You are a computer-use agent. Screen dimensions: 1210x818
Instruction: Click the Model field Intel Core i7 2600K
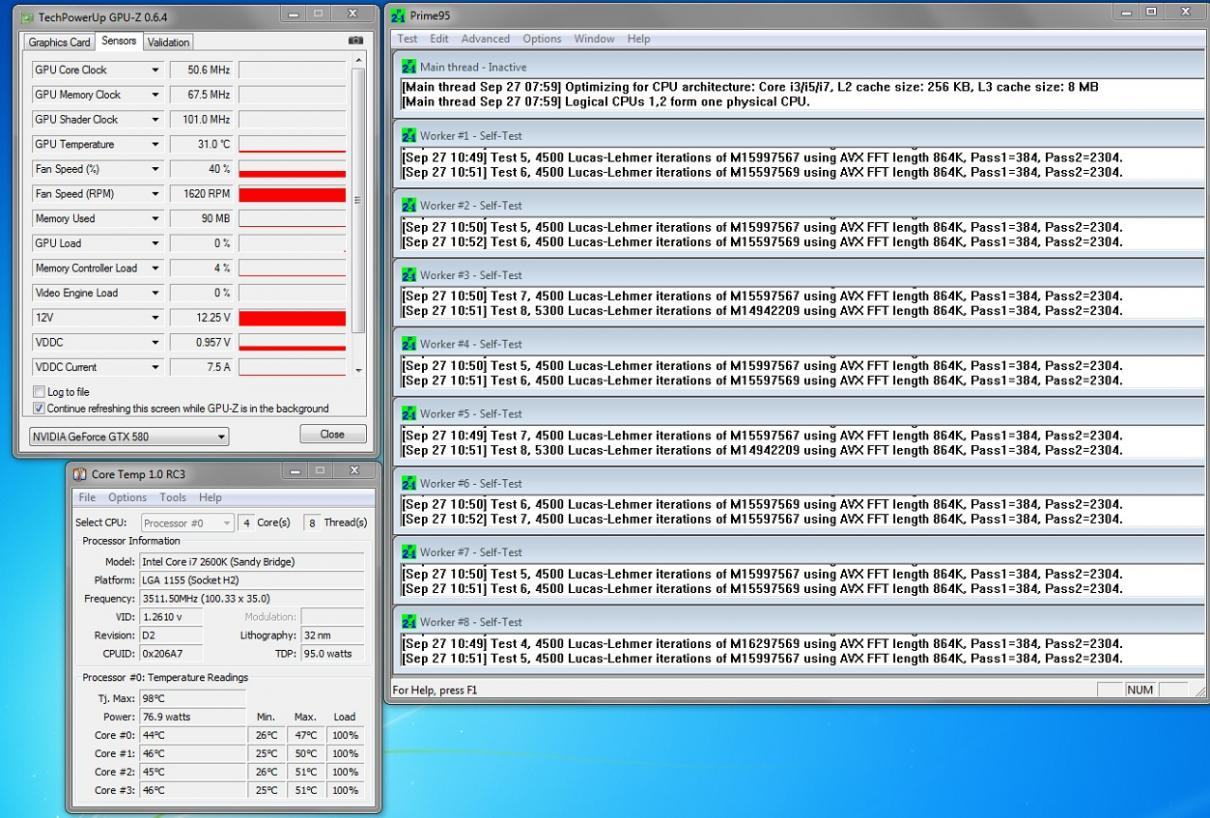coord(251,562)
